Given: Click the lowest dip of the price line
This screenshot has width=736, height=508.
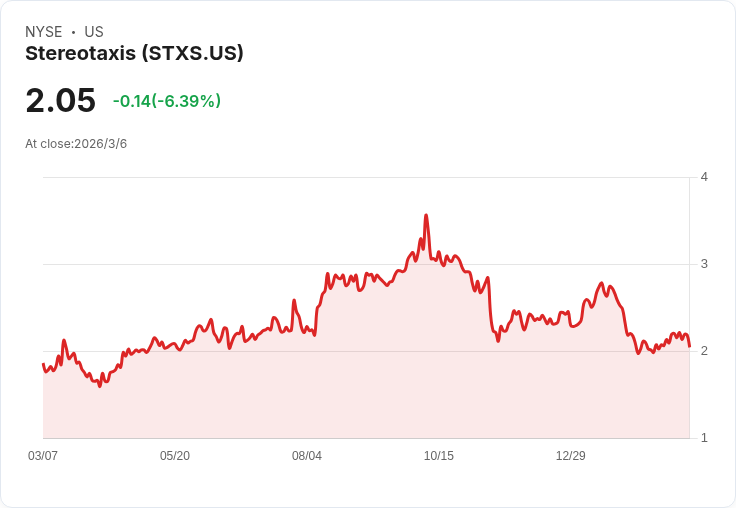Looking at the screenshot, I should [x=100, y=386].
